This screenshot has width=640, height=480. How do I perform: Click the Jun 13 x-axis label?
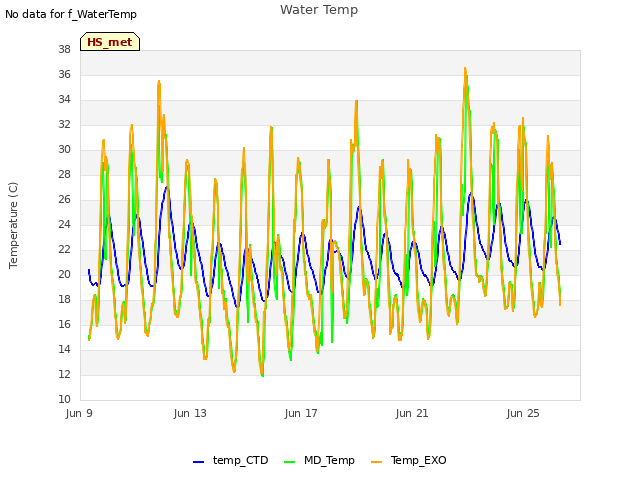190,413
